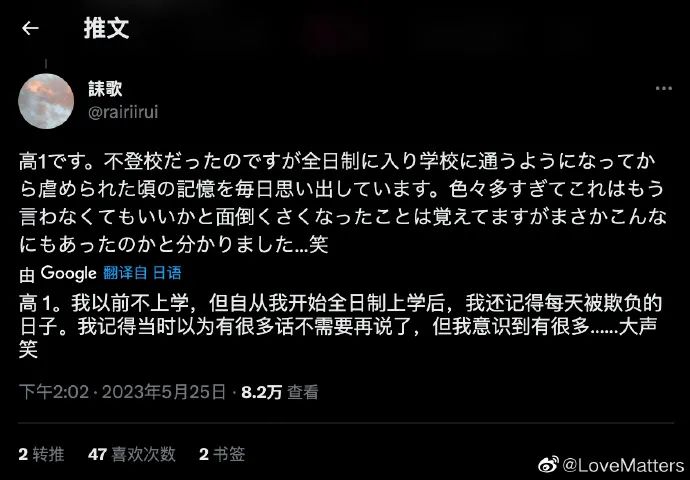Click the 推文 header title
Screen dimensions: 690x480
106,29
